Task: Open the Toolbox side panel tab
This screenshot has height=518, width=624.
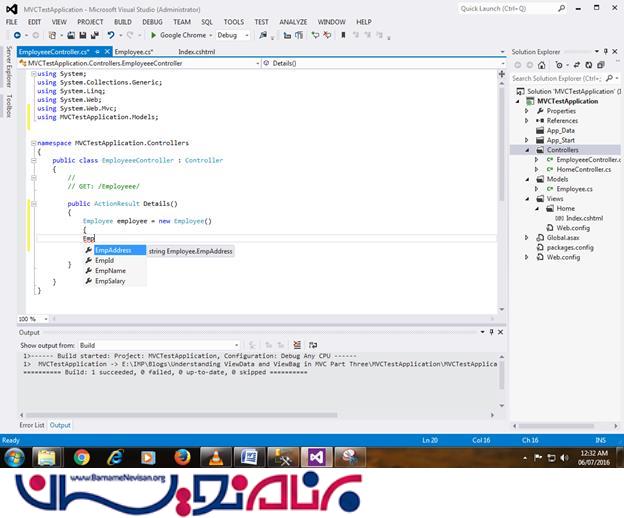Action: tap(9, 105)
